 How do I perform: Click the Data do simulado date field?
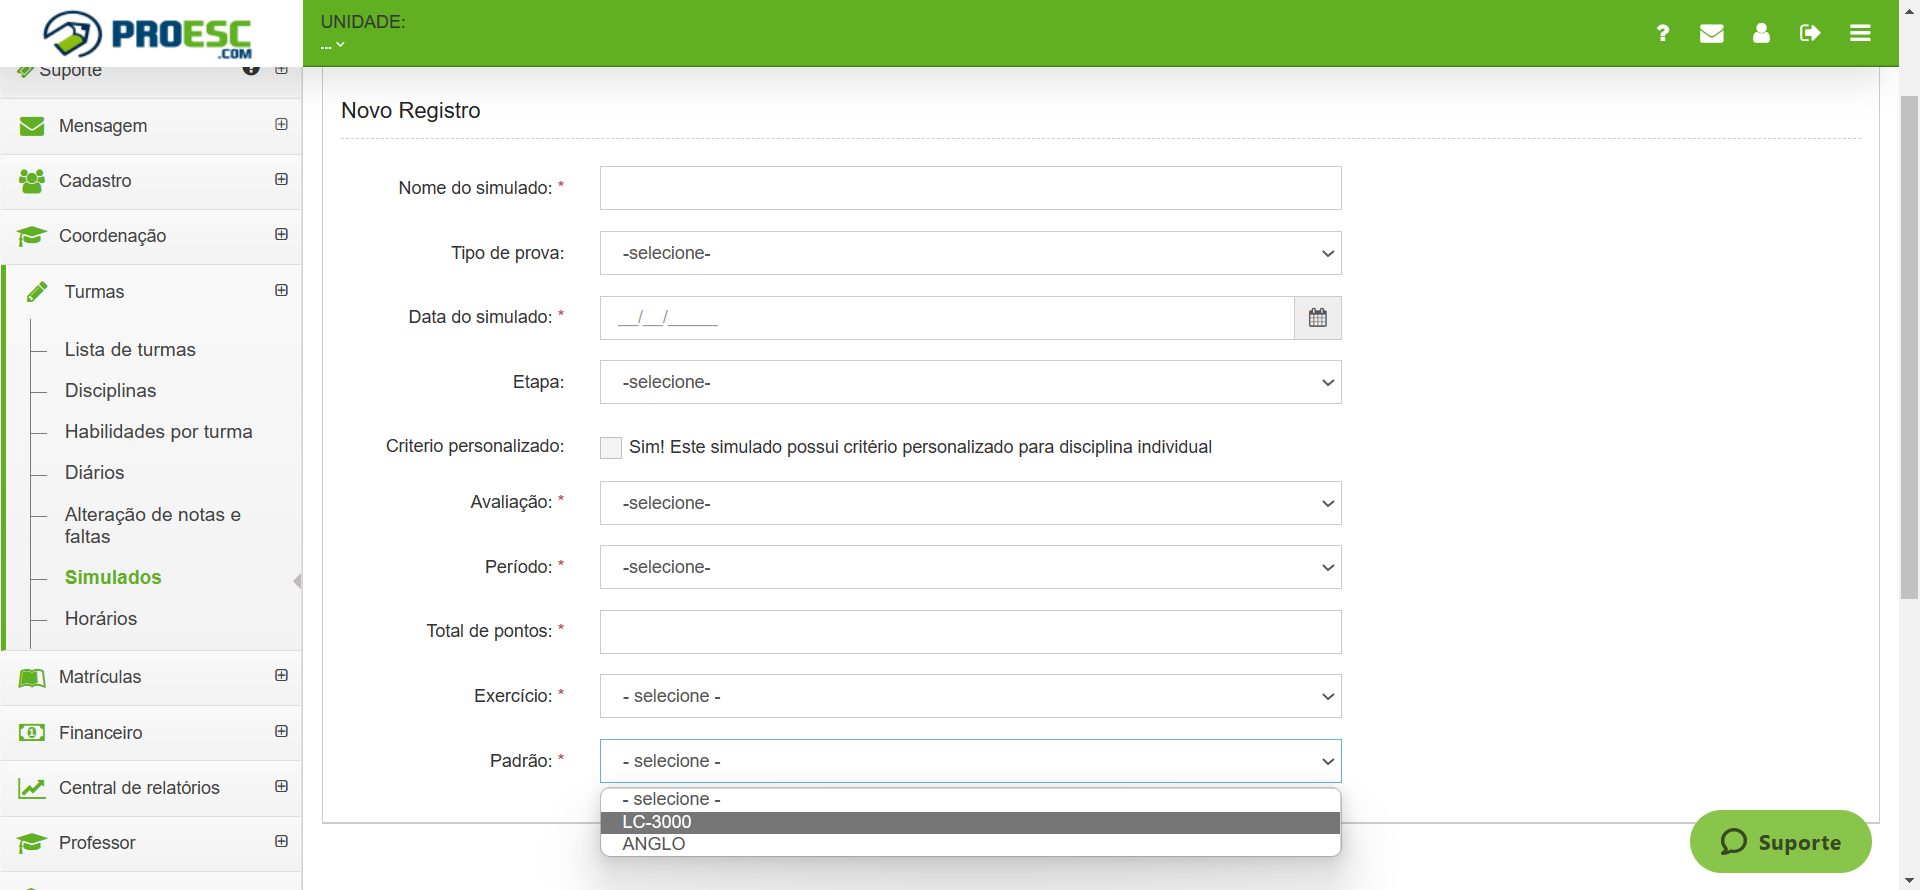(947, 318)
